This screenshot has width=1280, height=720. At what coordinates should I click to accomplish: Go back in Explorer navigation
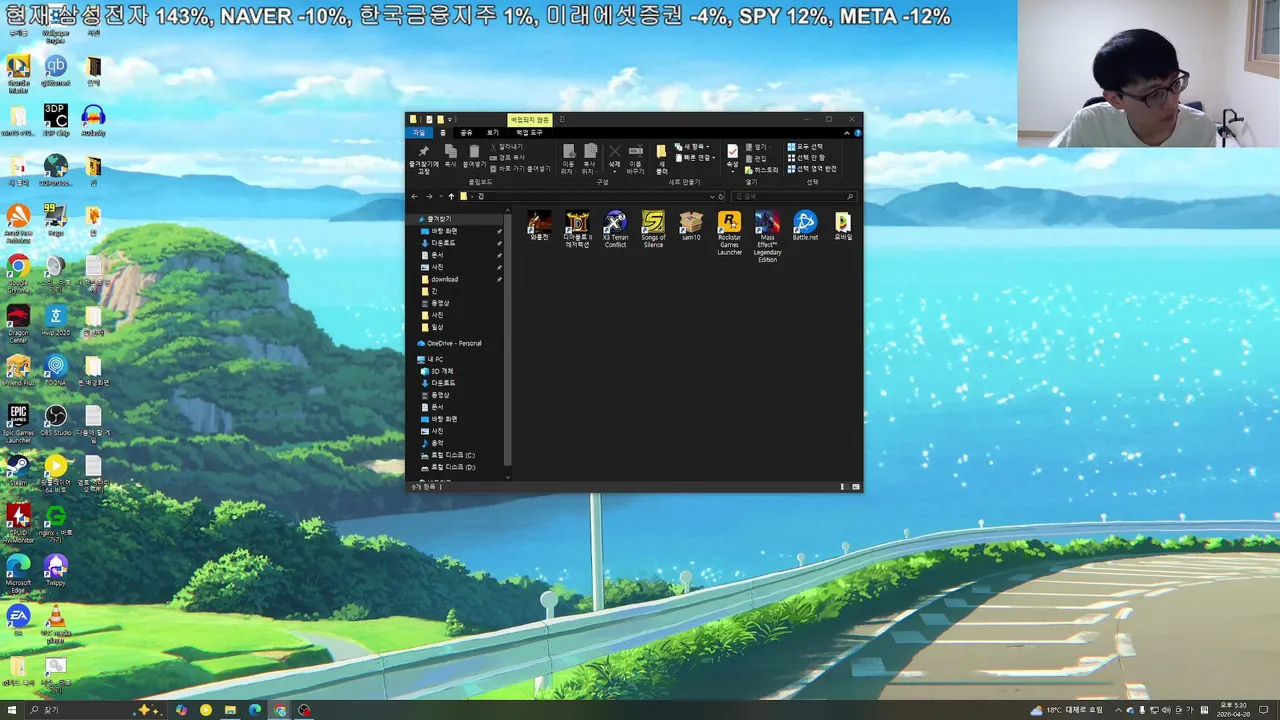[x=415, y=196]
